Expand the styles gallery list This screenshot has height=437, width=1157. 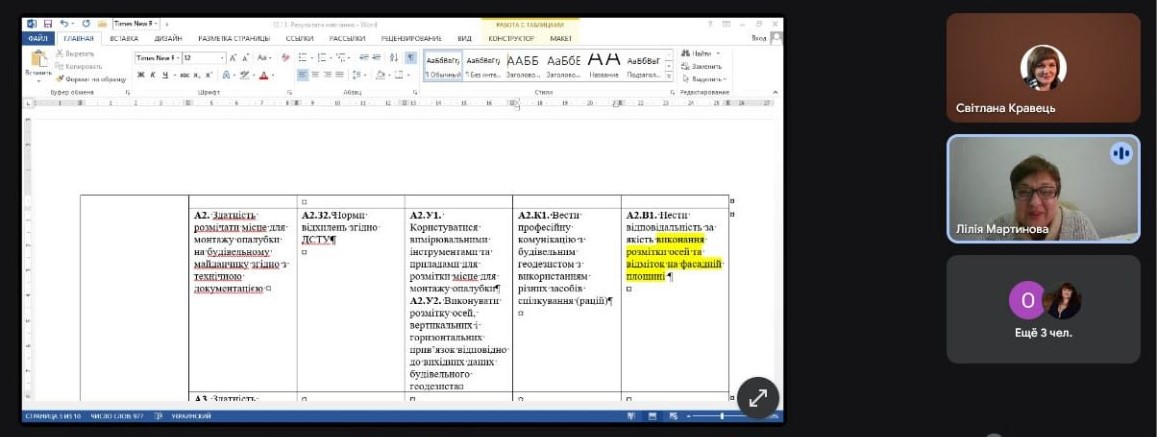tap(668, 77)
